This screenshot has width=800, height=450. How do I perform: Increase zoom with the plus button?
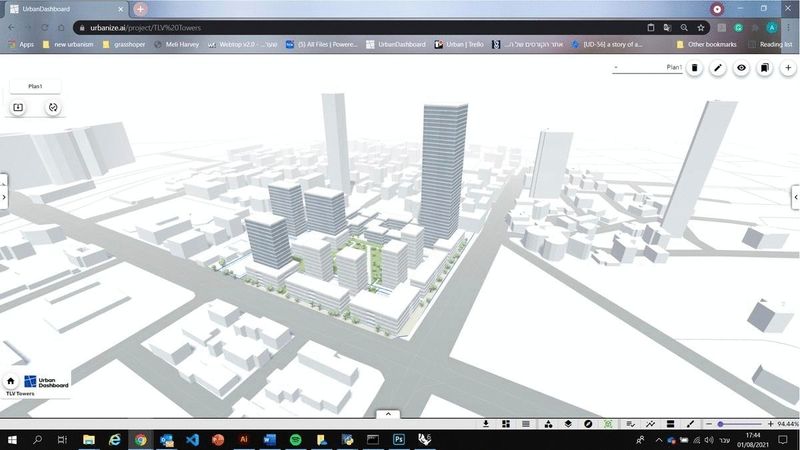pyautogui.click(x=770, y=424)
